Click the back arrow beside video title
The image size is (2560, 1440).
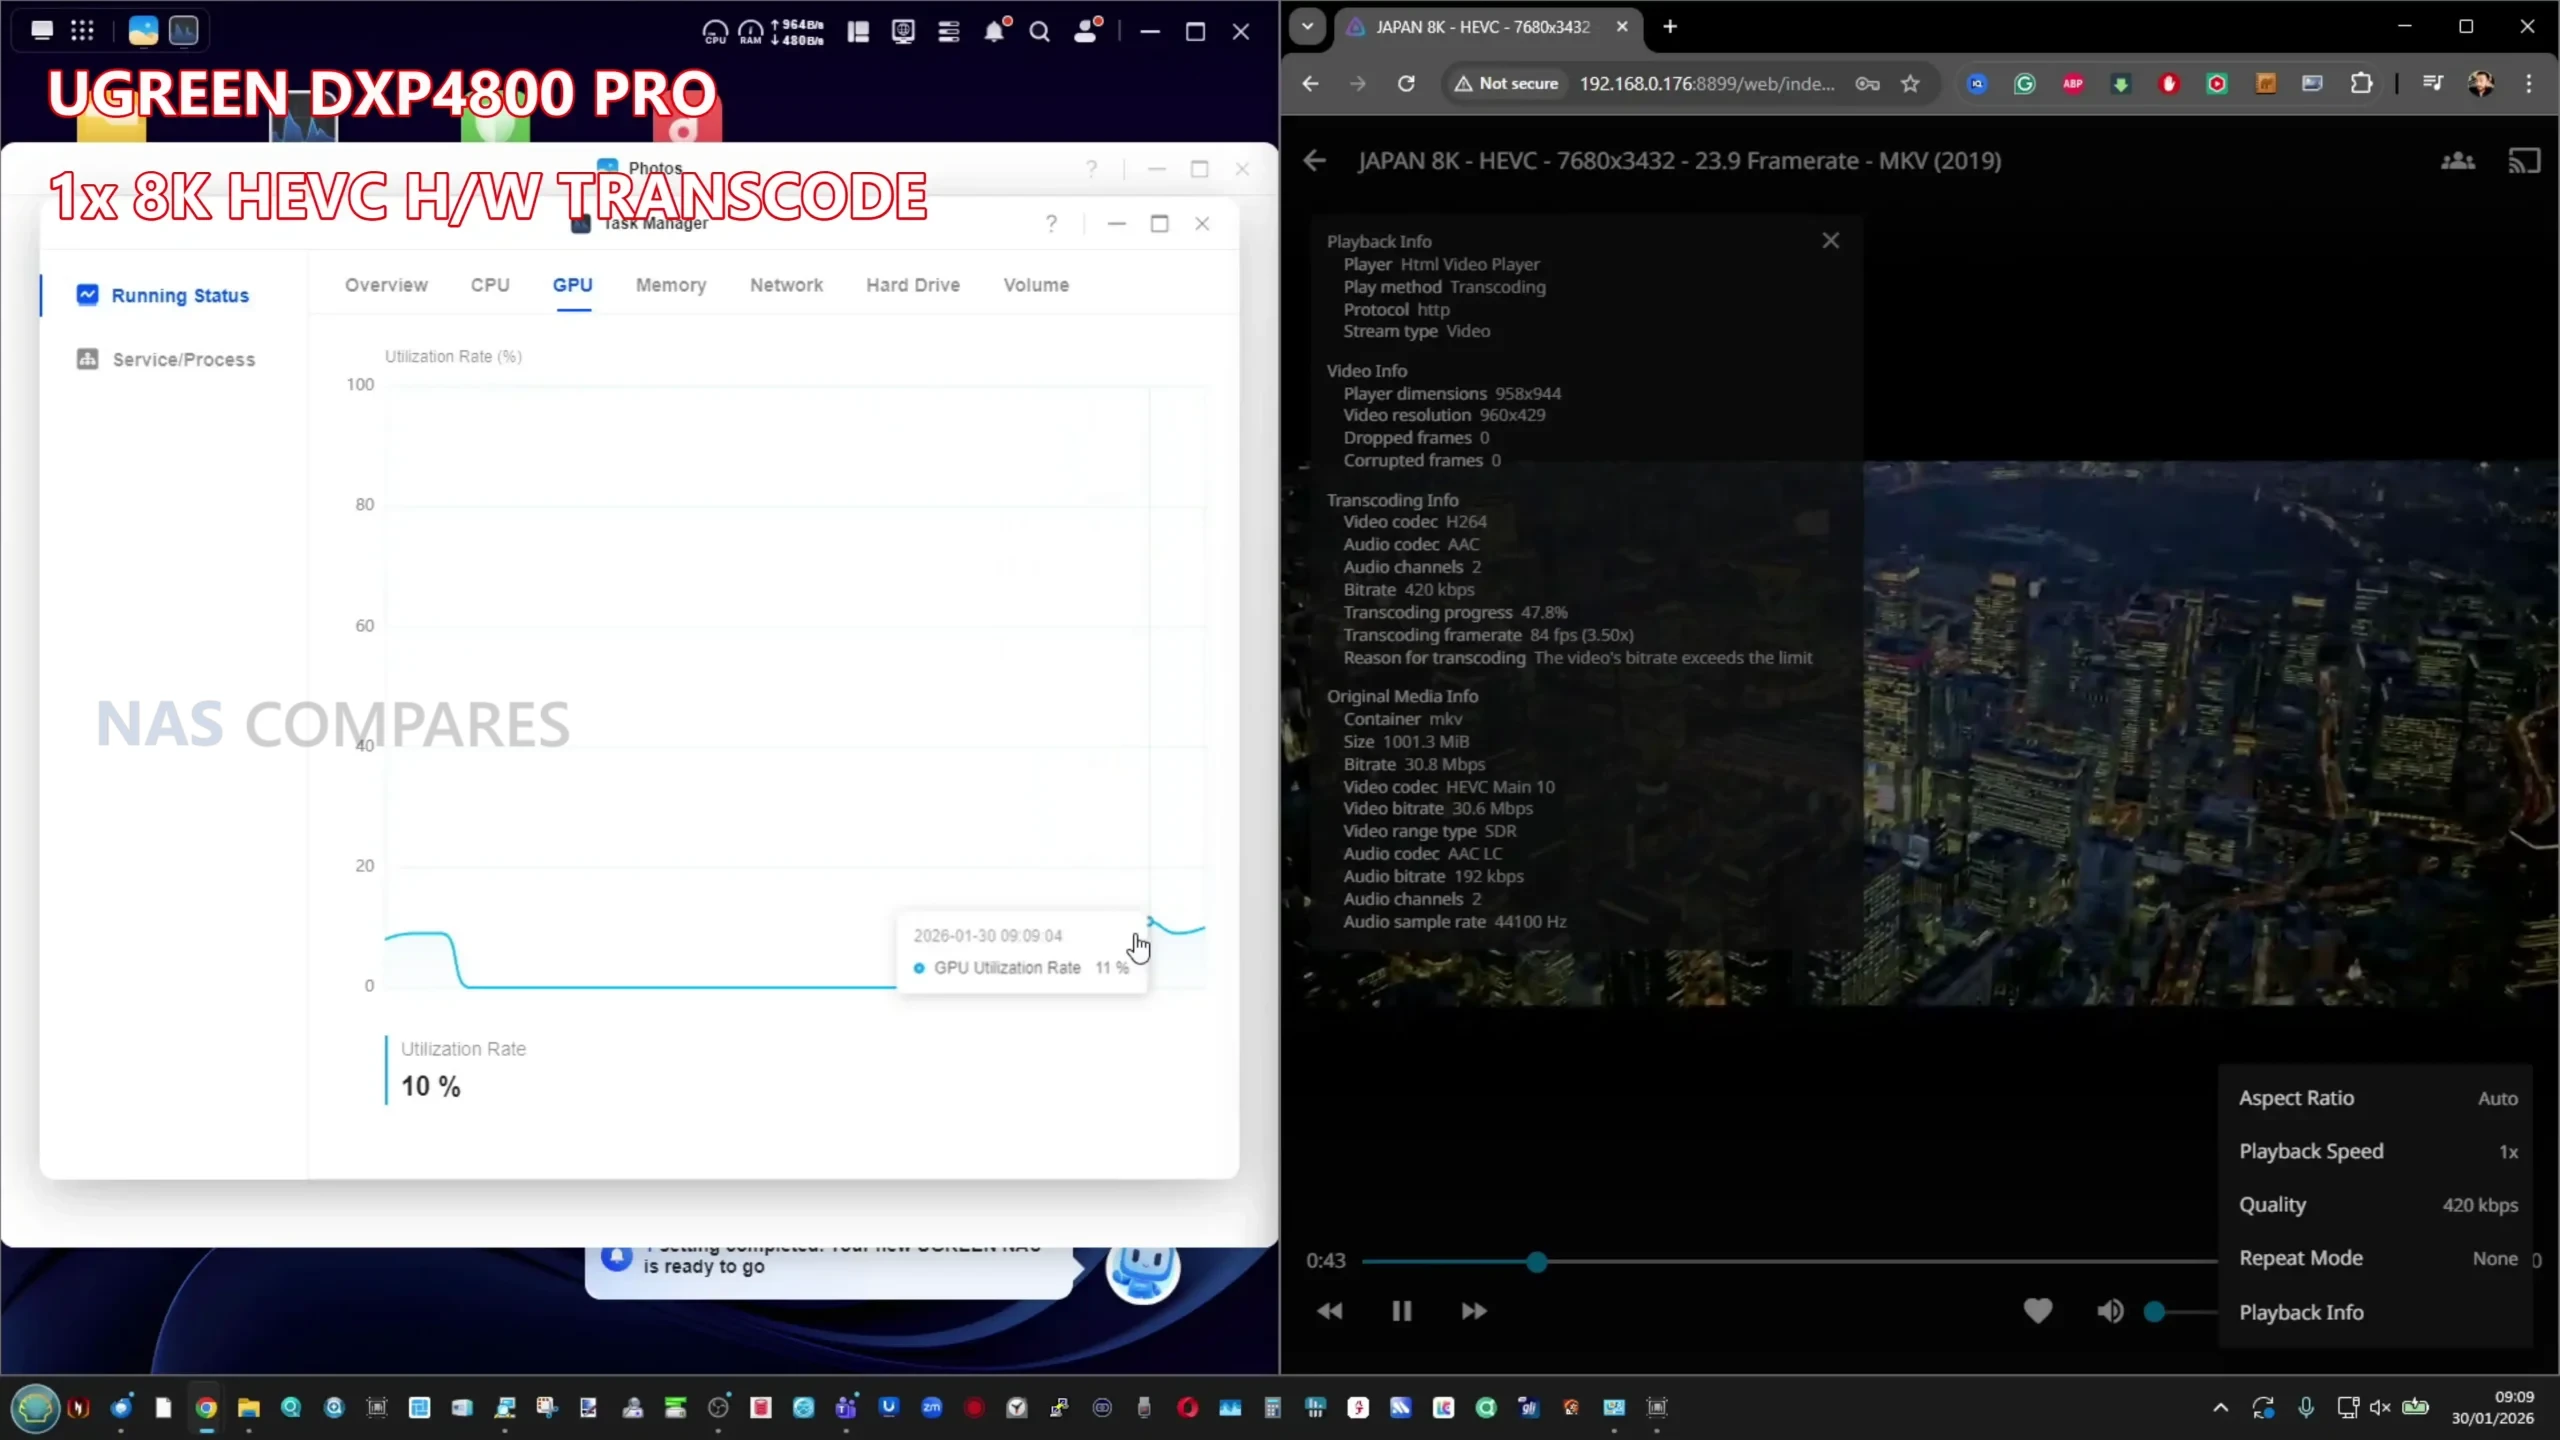click(1315, 161)
